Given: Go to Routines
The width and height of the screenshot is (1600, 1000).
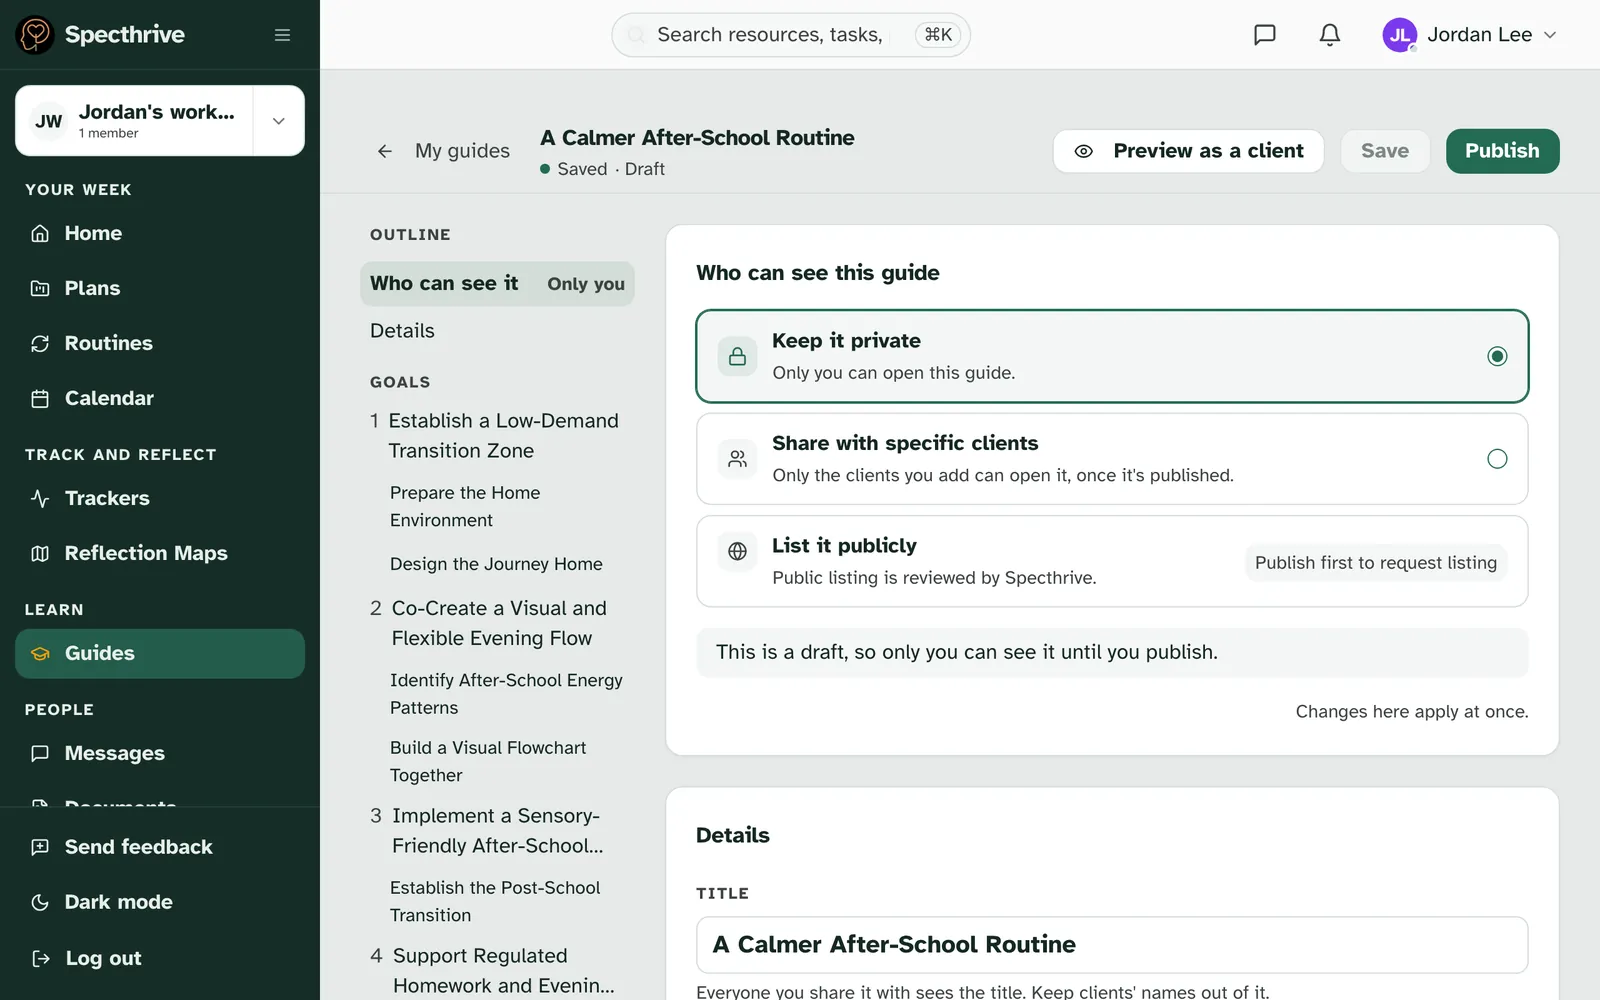Looking at the screenshot, I should 160,343.
